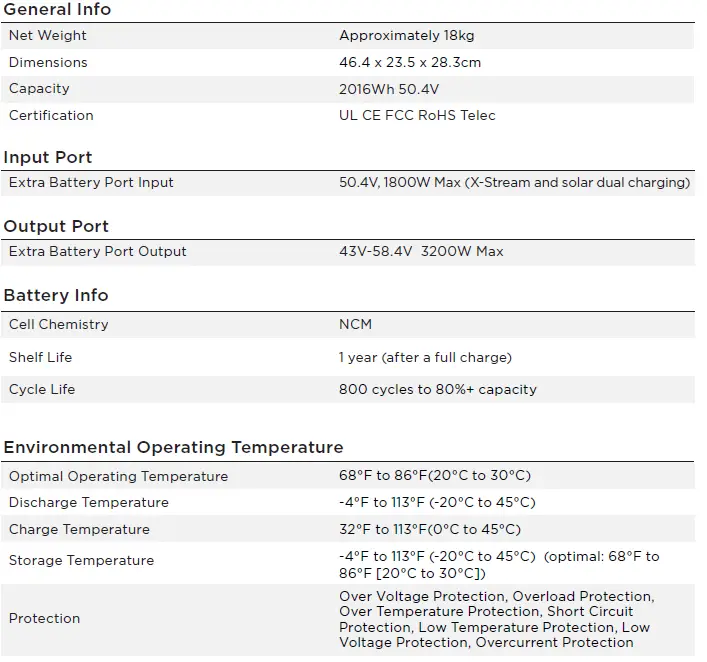Image resolution: width=707 pixels, height=662 pixels.
Task: Click the Shelf Life row label
Action: coord(41,357)
